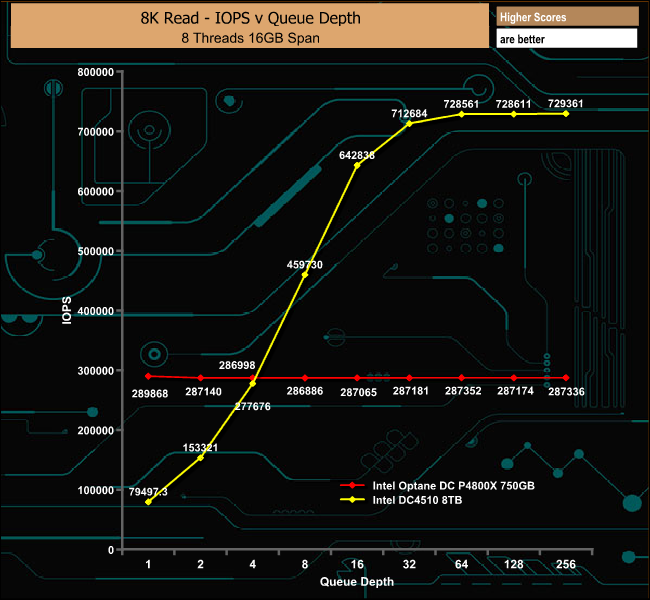650x600 pixels.
Task: Click the y-axis label 600000
Action: coord(95,192)
